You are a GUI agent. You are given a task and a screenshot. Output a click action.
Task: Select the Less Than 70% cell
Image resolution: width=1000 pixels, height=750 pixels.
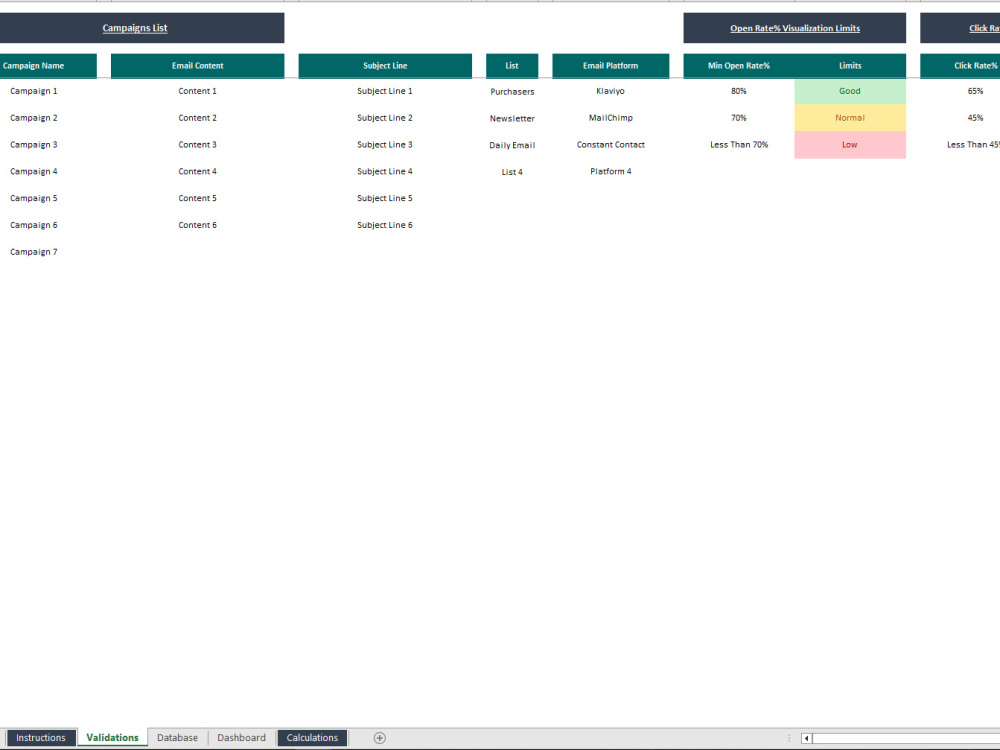(738, 144)
